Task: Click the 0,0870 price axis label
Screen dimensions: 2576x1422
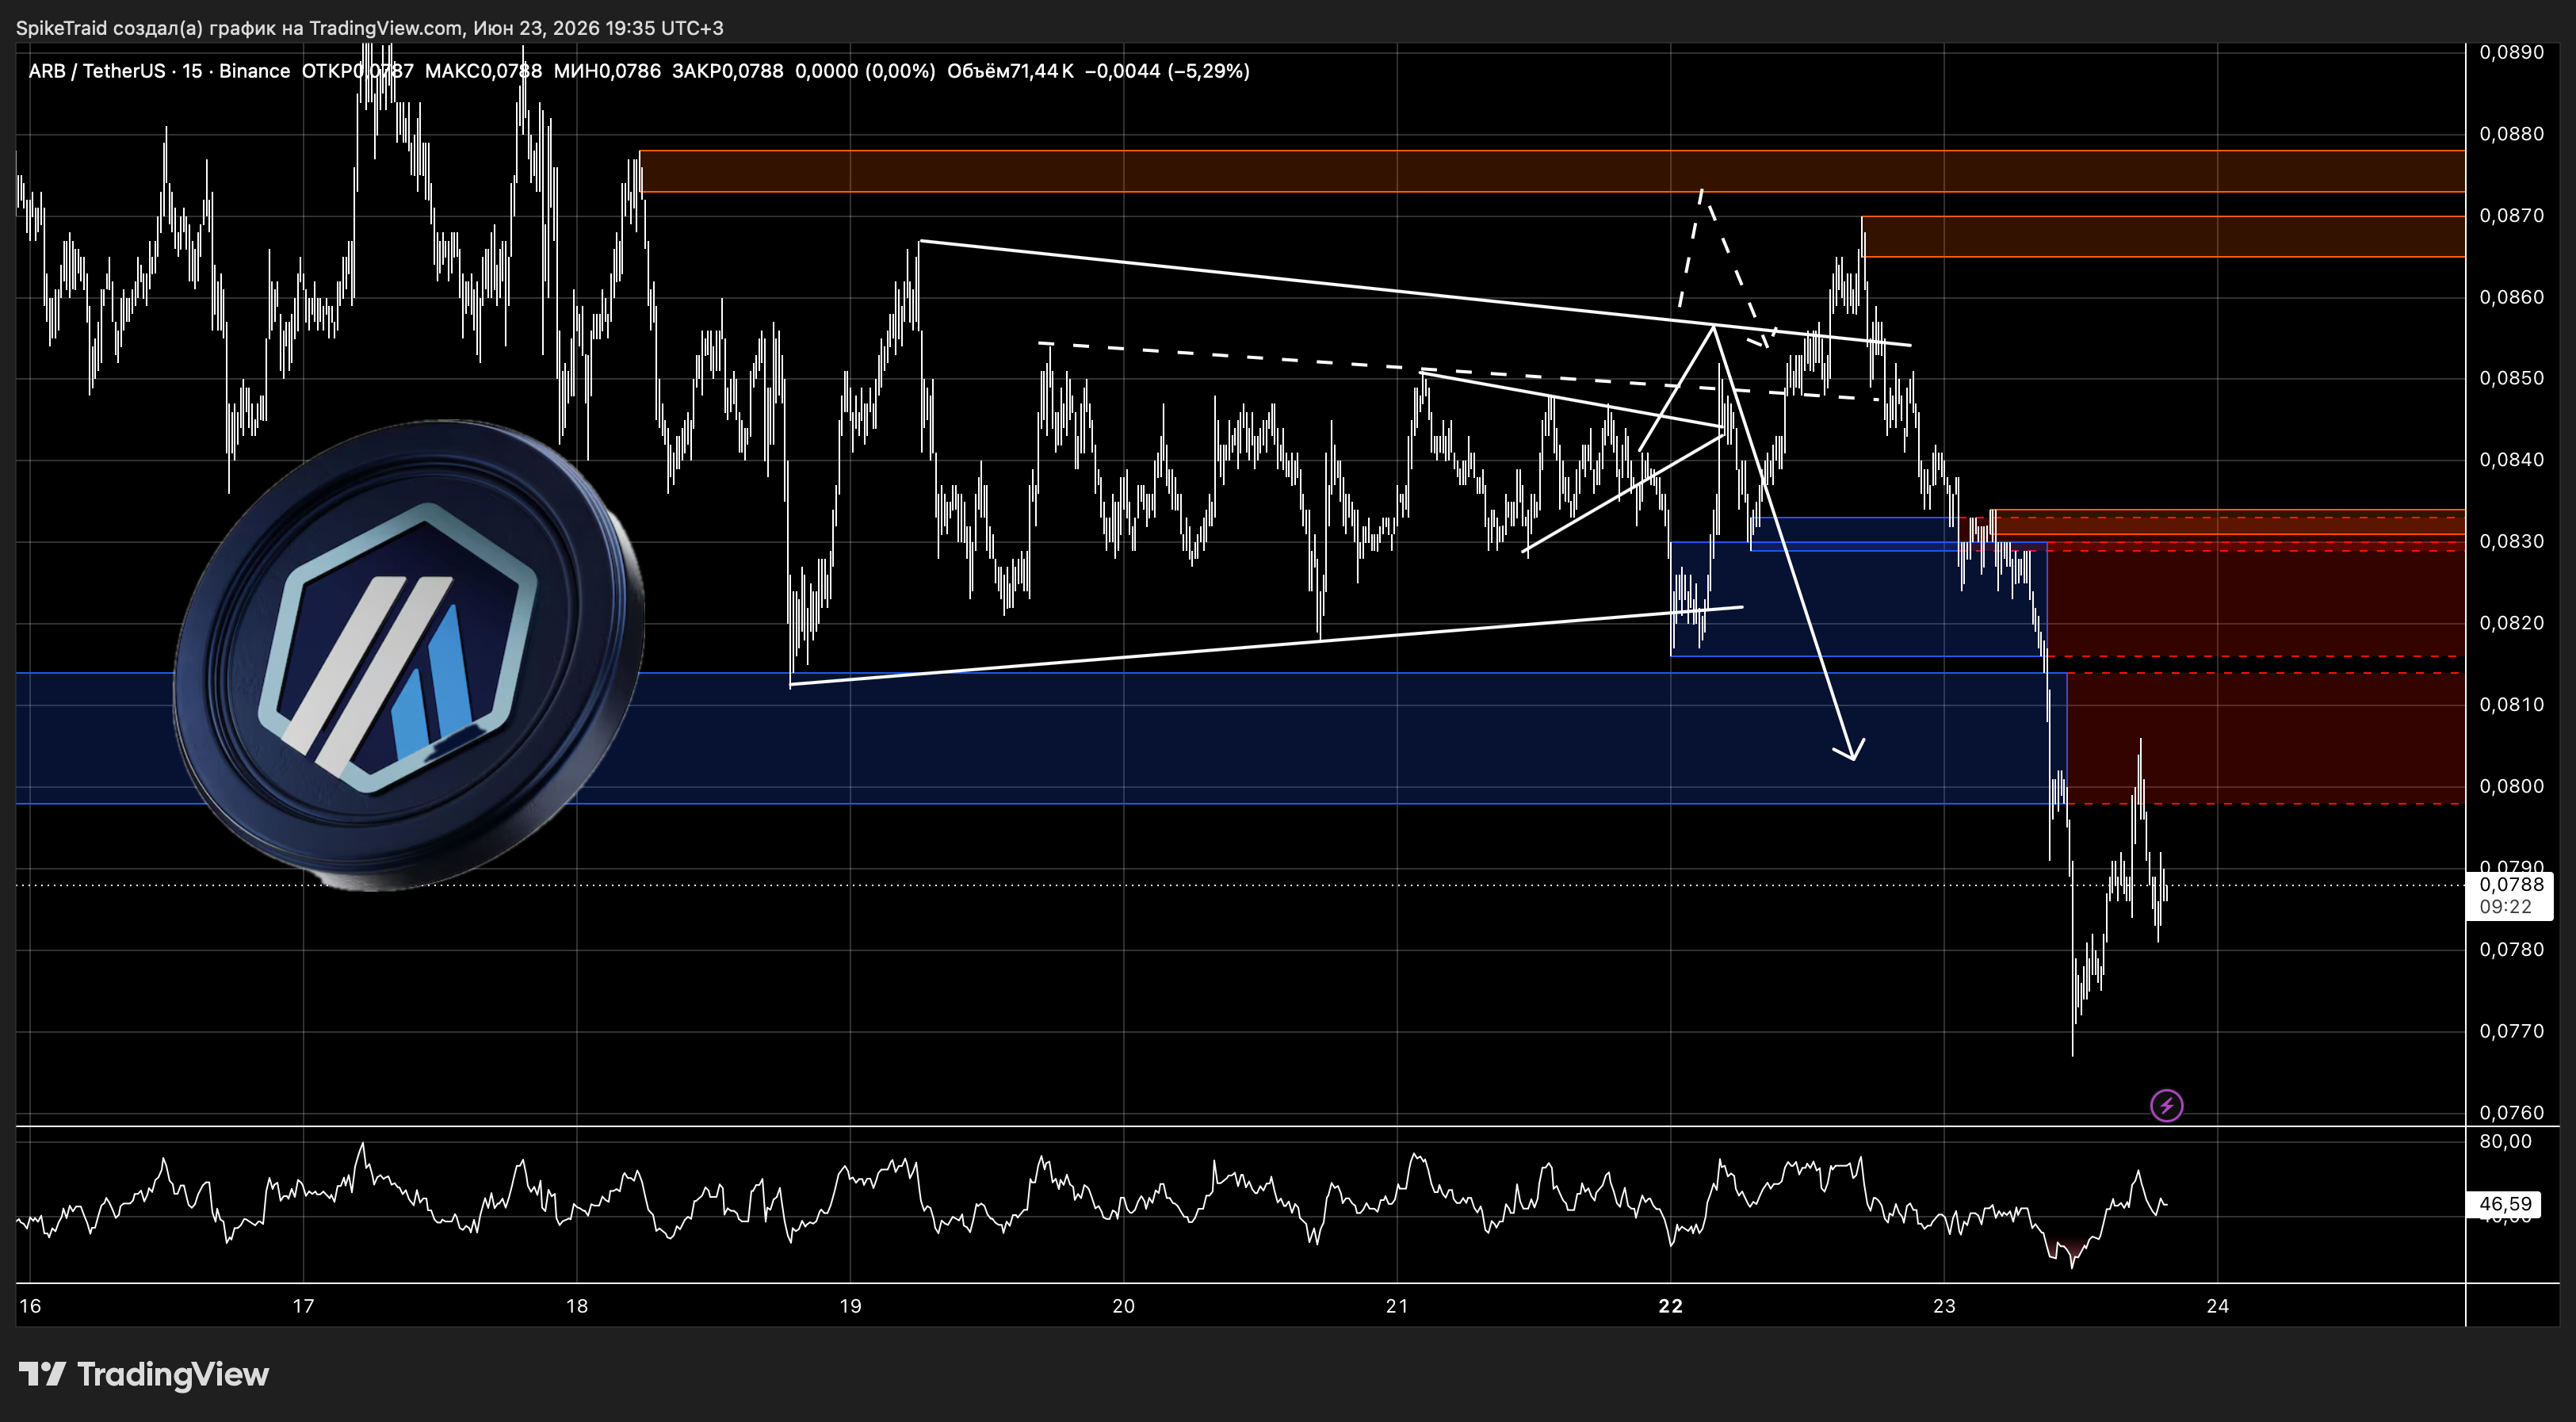Action: pos(2511,216)
